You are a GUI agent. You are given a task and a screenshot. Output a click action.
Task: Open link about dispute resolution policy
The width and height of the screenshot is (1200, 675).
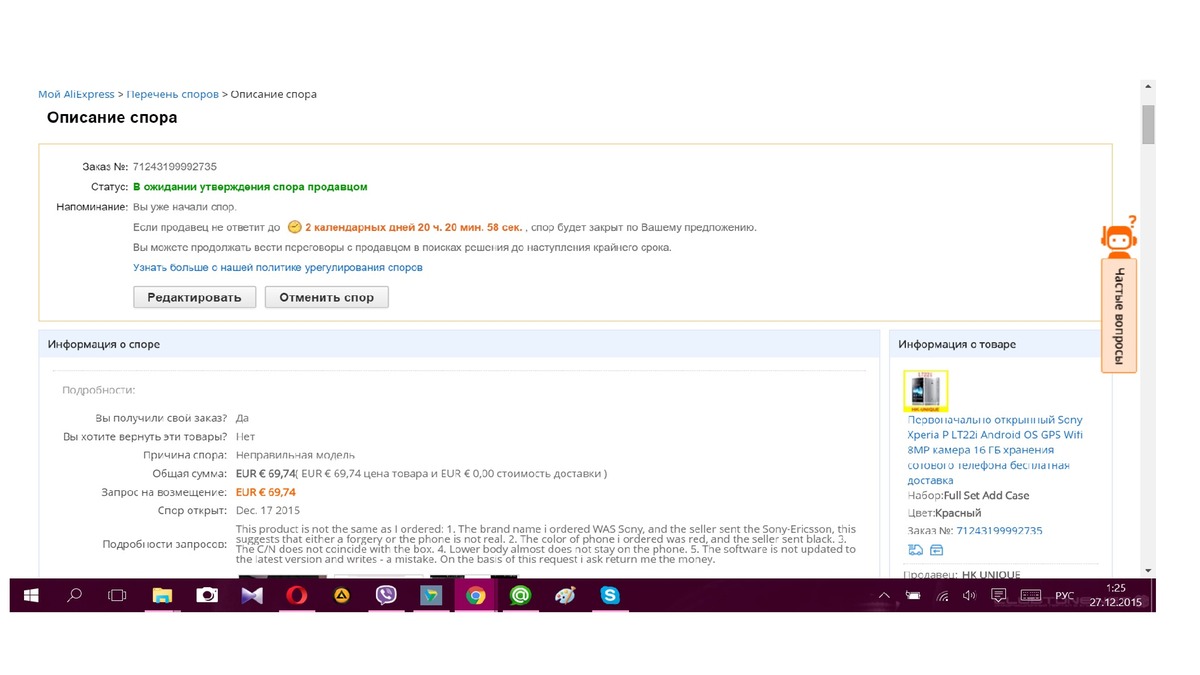point(278,268)
